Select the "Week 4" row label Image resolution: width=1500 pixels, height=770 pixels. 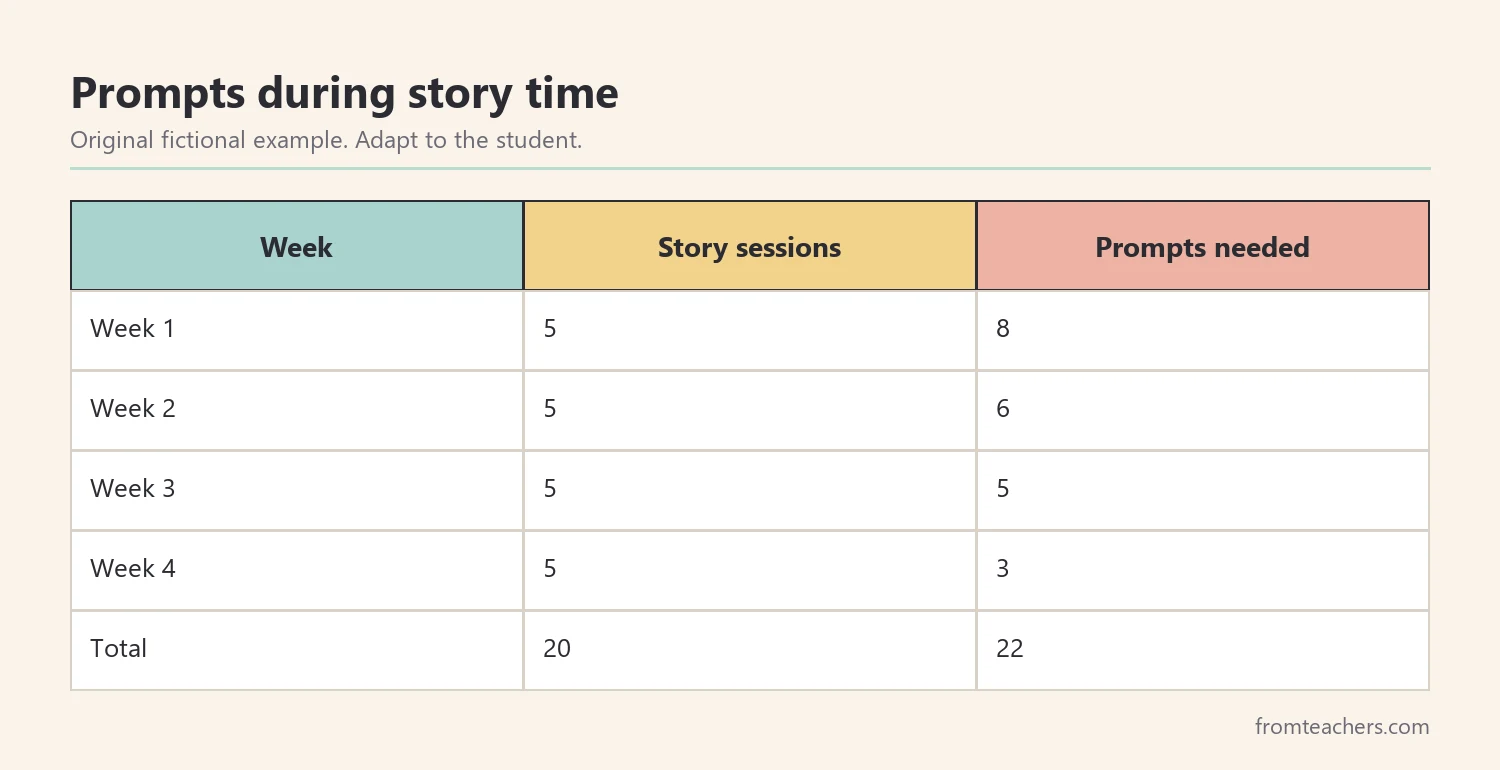[132, 569]
